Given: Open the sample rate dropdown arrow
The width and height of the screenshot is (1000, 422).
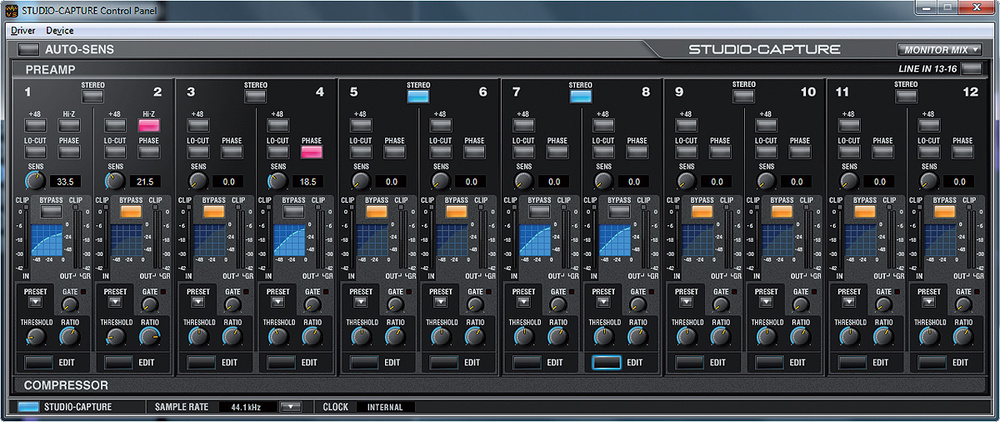Looking at the screenshot, I should tap(289, 407).
